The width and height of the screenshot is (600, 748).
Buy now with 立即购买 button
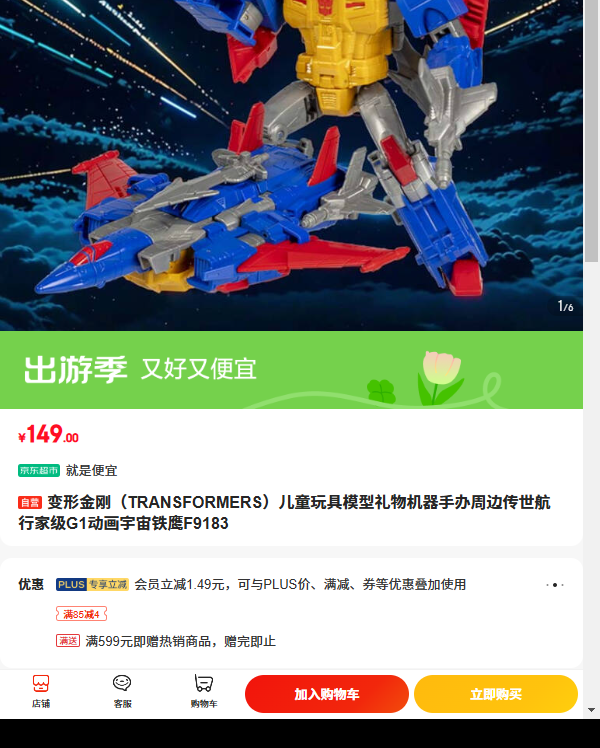[496, 694]
